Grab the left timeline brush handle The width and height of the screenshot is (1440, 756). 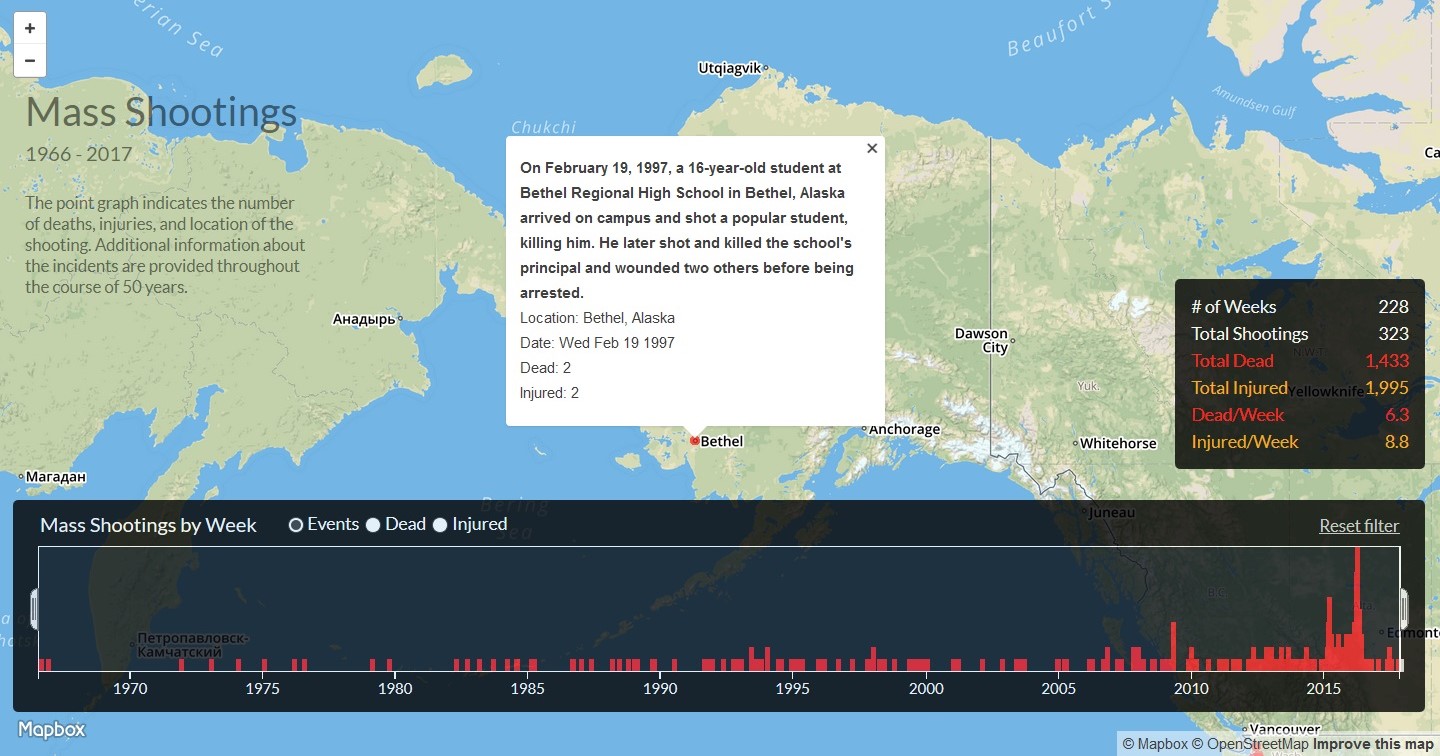(35, 609)
